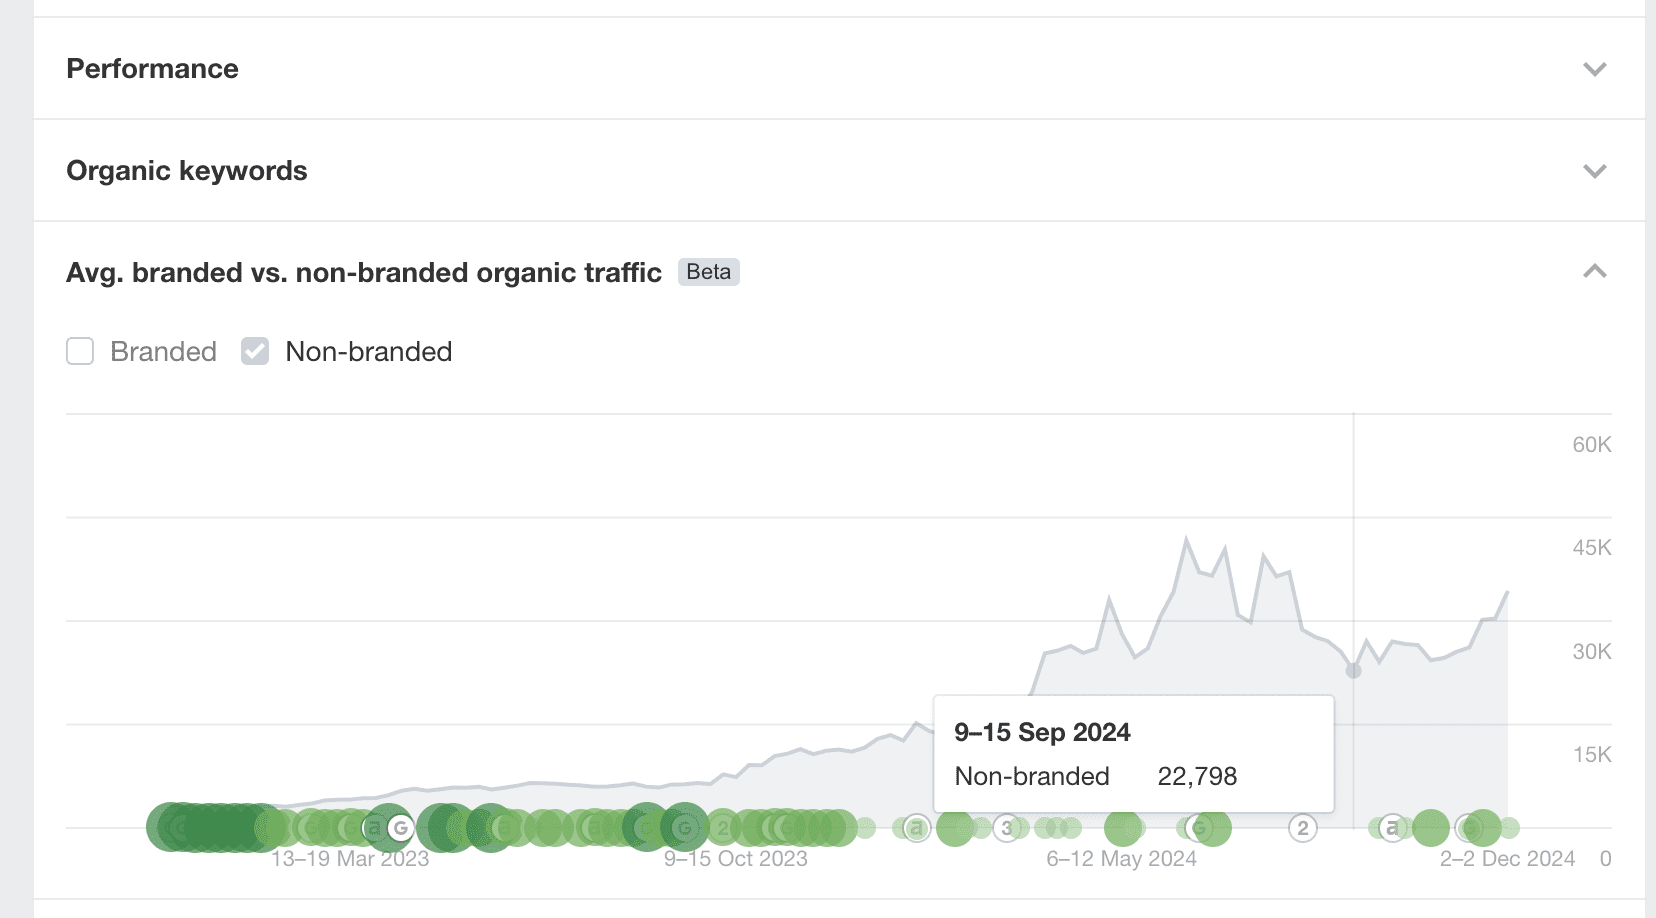1656x918 pixels.
Task: Click large green bubble above May 2024 label
Action: tap(1123, 828)
